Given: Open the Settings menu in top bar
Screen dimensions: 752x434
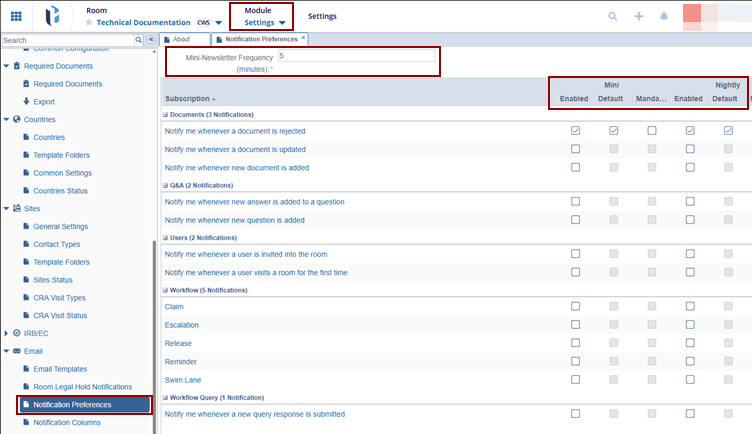Looking at the screenshot, I should pyautogui.click(x=322, y=16).
